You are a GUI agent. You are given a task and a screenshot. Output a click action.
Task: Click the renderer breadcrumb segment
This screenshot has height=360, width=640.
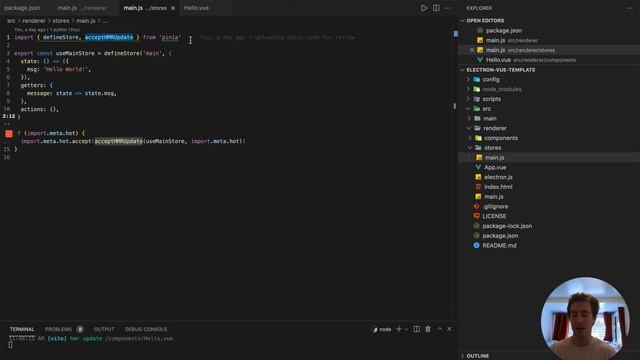tap(34, 21)
